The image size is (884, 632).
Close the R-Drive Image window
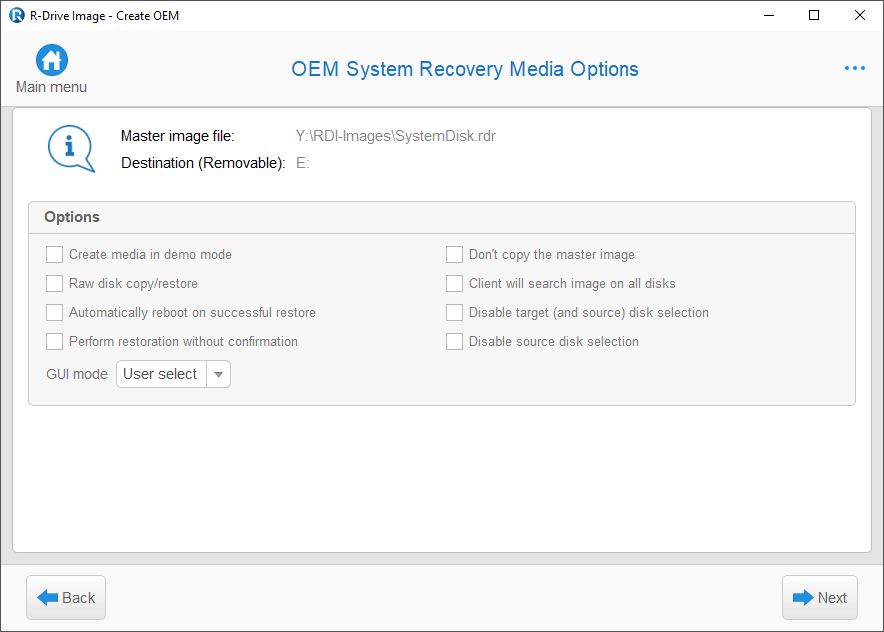click(x=860, y=15)
